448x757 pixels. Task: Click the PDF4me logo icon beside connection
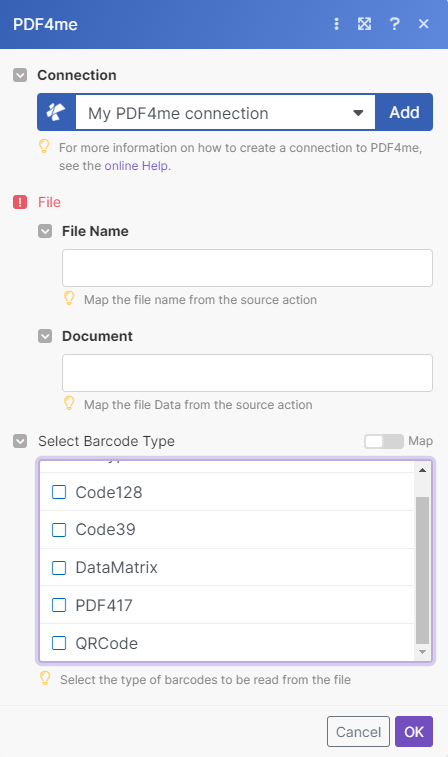pos(56,112)
